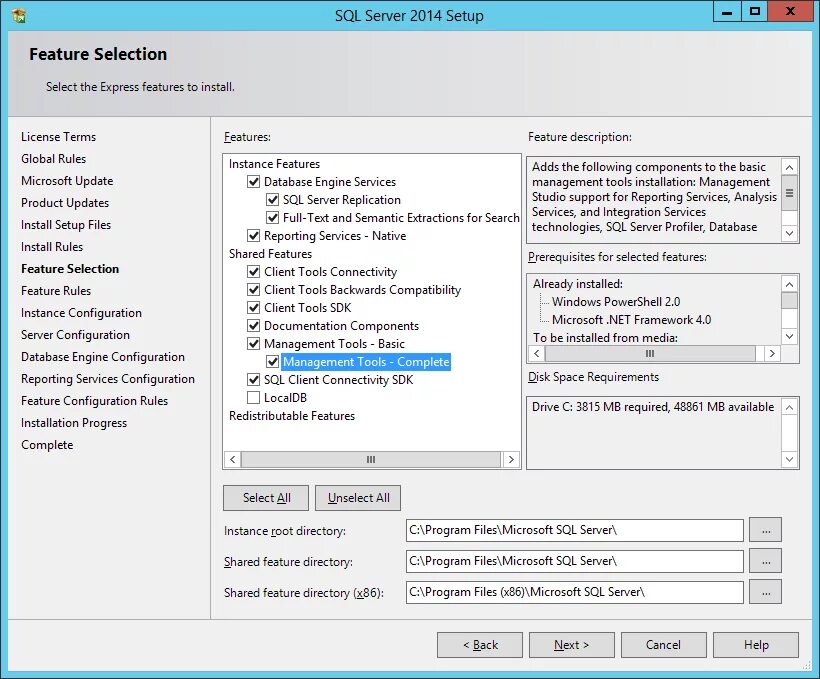Browse for Shared feature directory (x86)
Image resolution: width=820 pixels, height=679 pixels.
point(766,592)
